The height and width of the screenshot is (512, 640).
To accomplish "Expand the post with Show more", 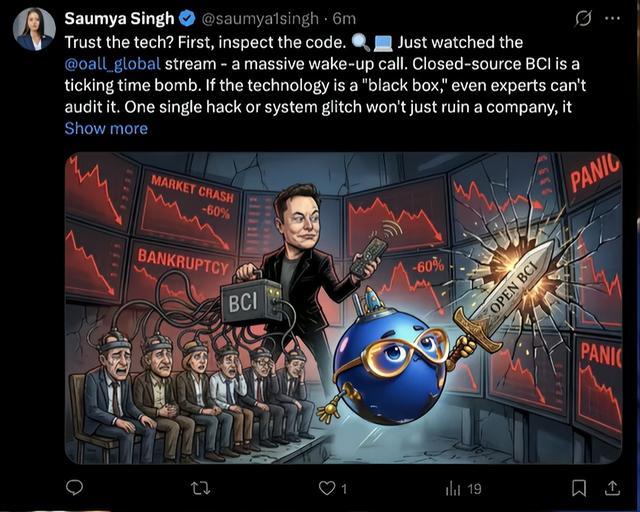I will click(106, 129).
